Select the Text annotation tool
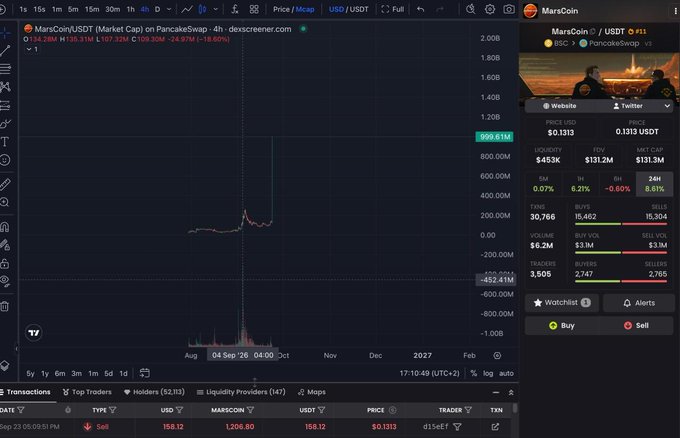680x438 pixels. point(5,142)
